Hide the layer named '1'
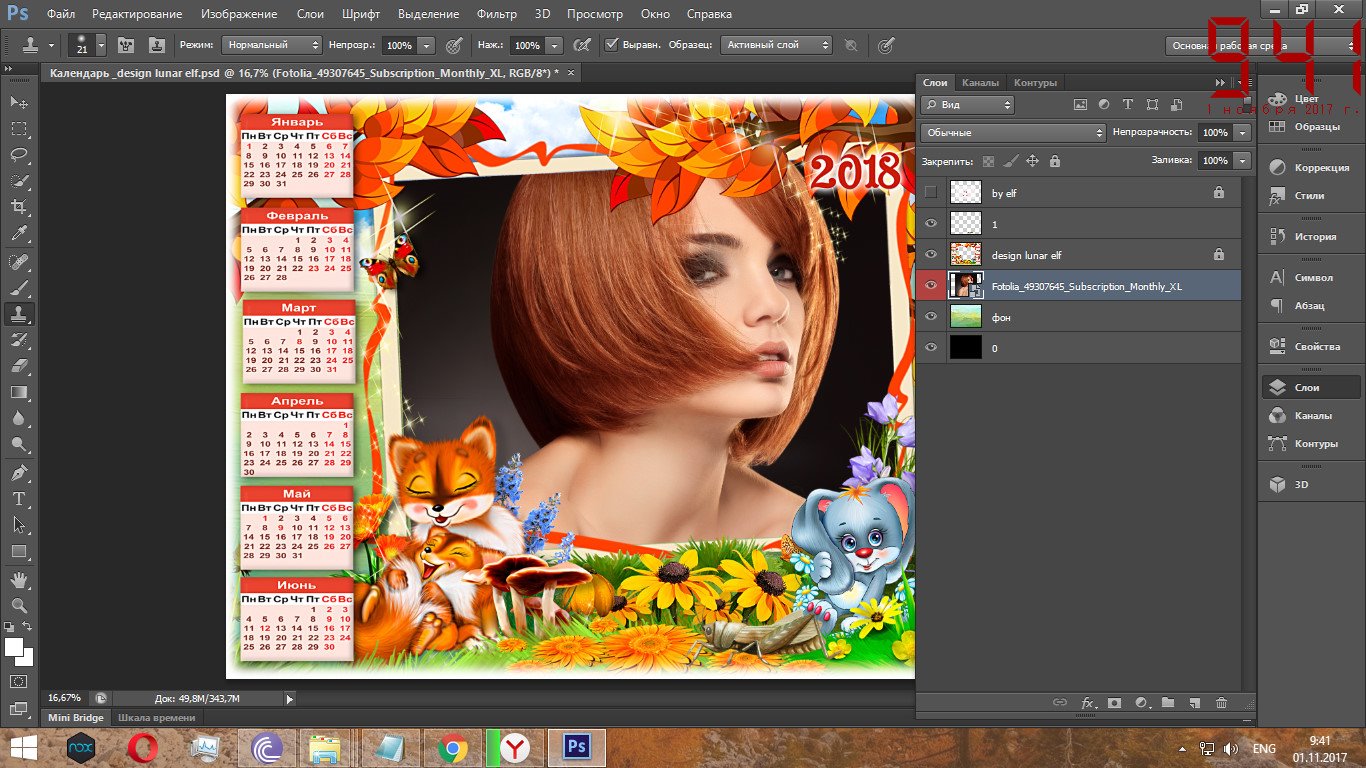1366x768 pixels. coord(932,224)
